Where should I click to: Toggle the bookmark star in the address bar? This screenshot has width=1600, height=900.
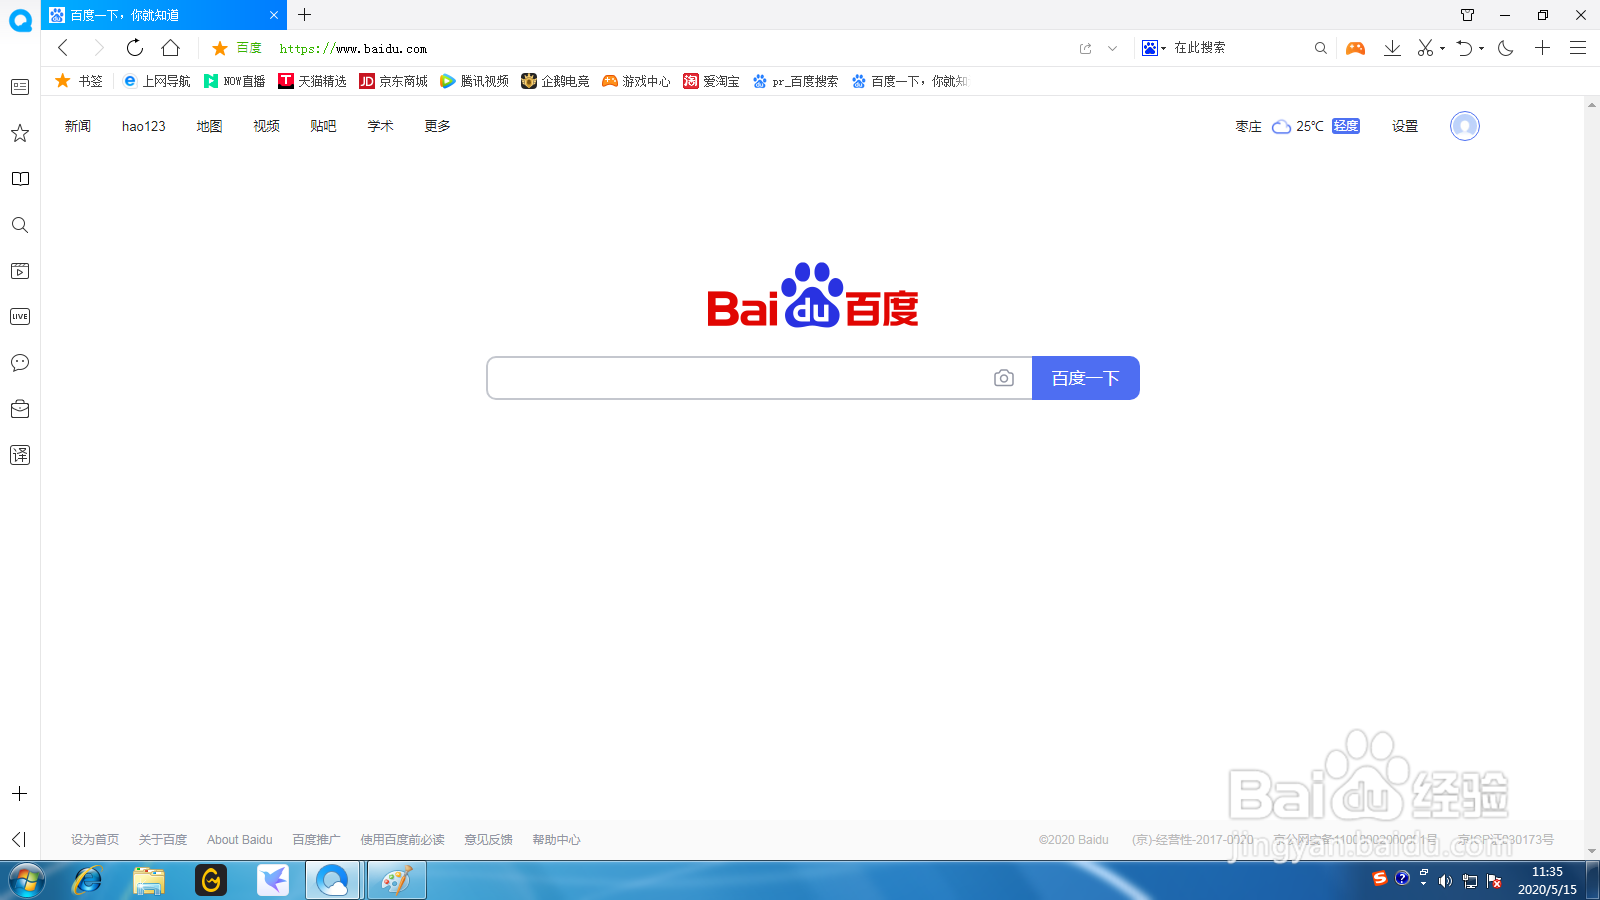[x=219, y=47]
